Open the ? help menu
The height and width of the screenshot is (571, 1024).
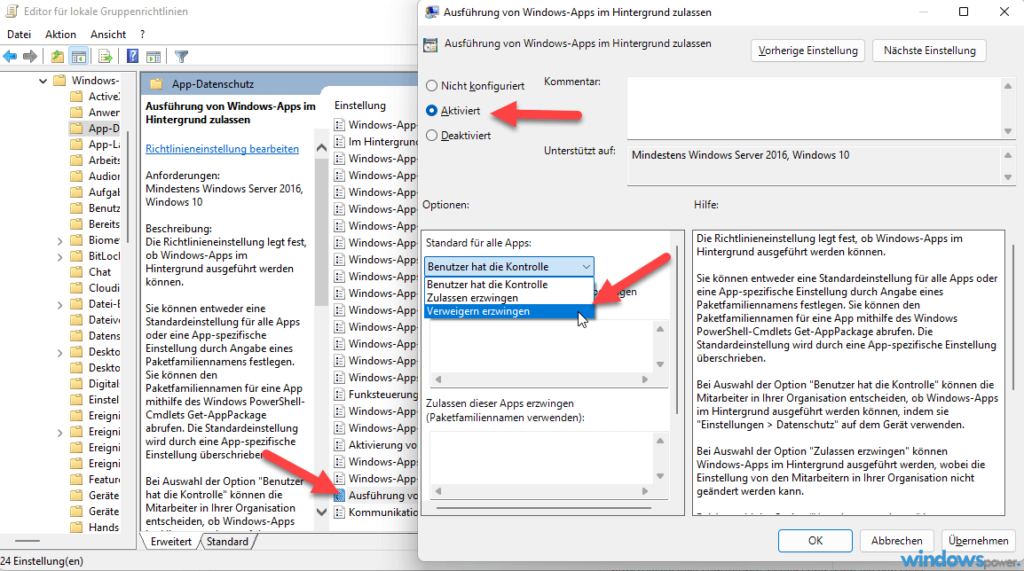click(142, 34)
